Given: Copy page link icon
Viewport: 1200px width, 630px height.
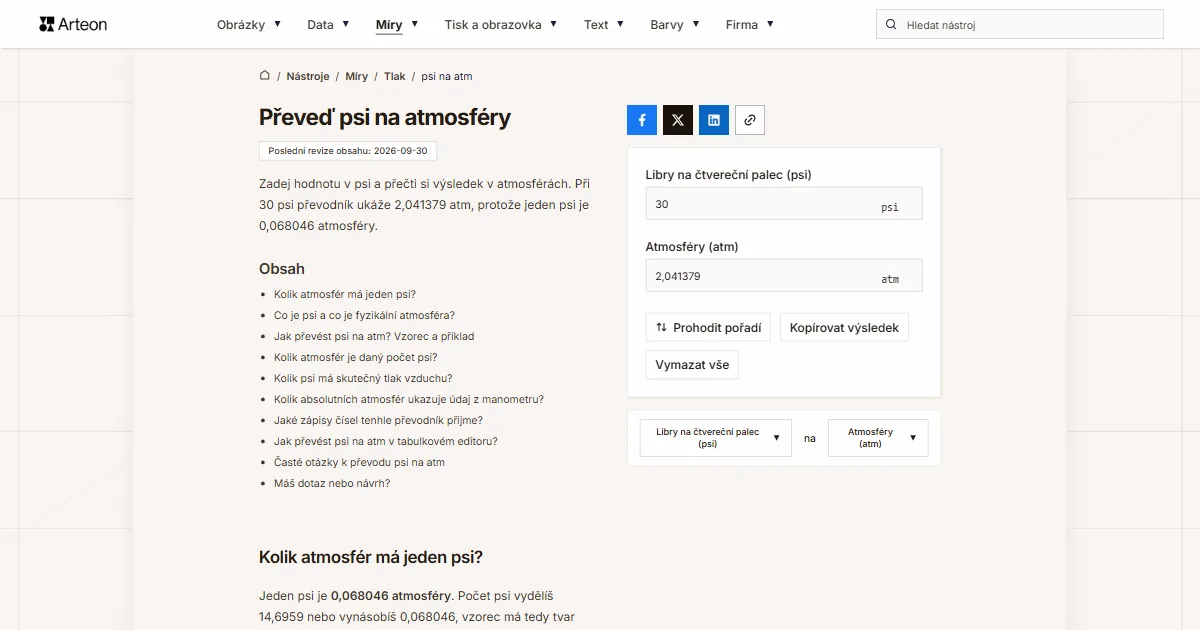Looking at the screenshot, I should tap(750, 120).
